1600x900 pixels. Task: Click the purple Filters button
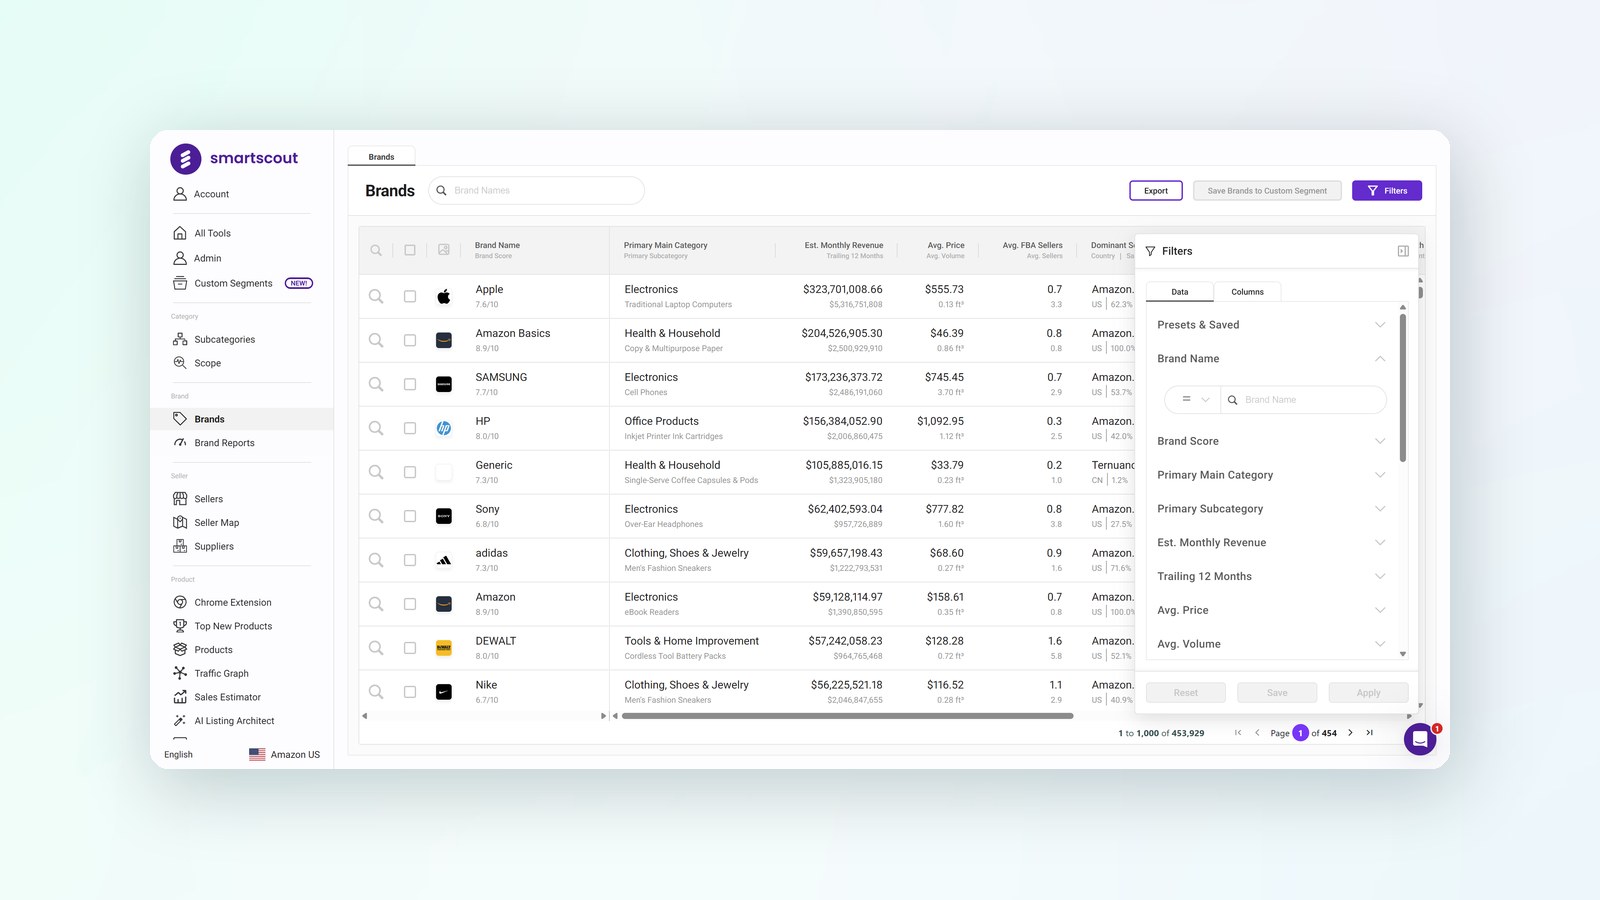pyautogui.click(x=1387, y=191)
